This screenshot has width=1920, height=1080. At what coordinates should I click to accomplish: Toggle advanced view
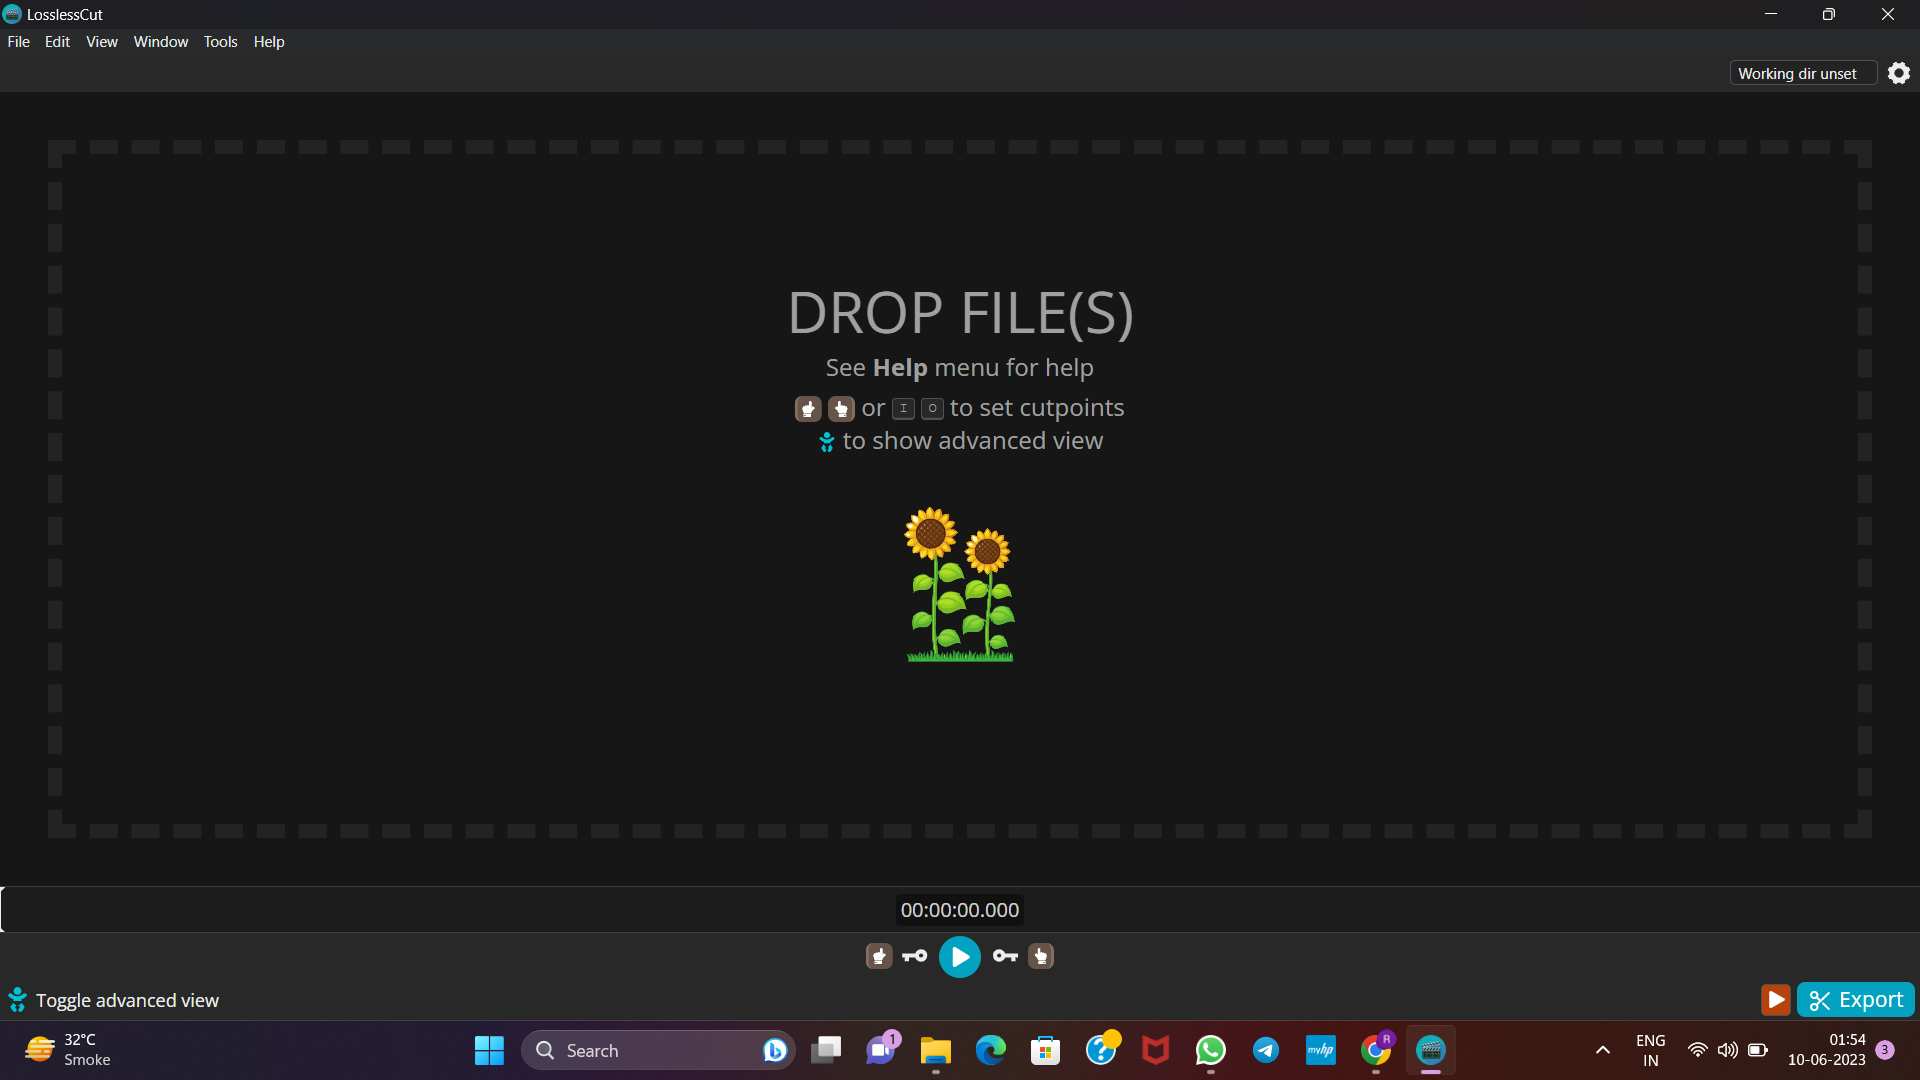click(113, 1000)
